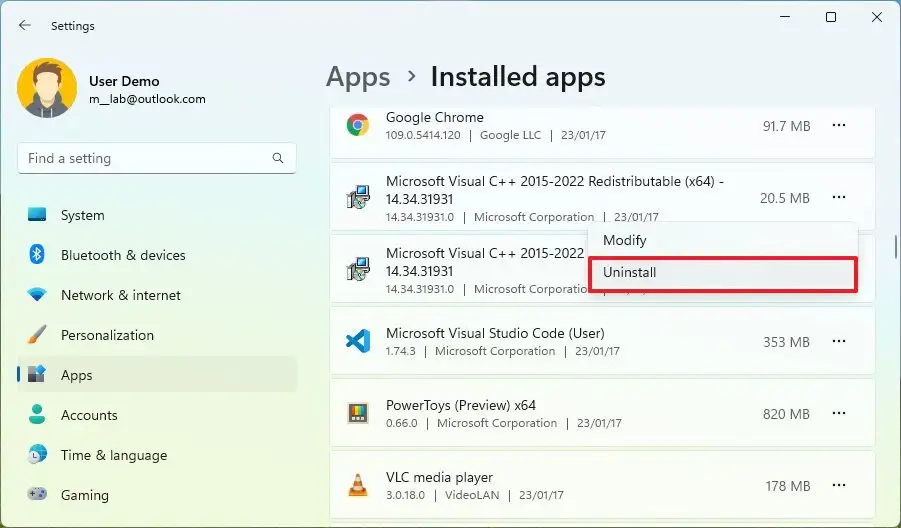The height and width of the screenshot is (528, 901).
Task: Click the PowerToys app icon
Action: point(357,413)
